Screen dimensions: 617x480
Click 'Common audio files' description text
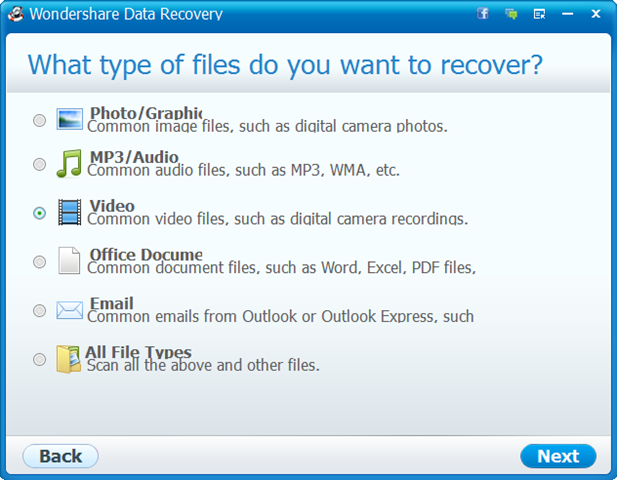tap(243, 171)
